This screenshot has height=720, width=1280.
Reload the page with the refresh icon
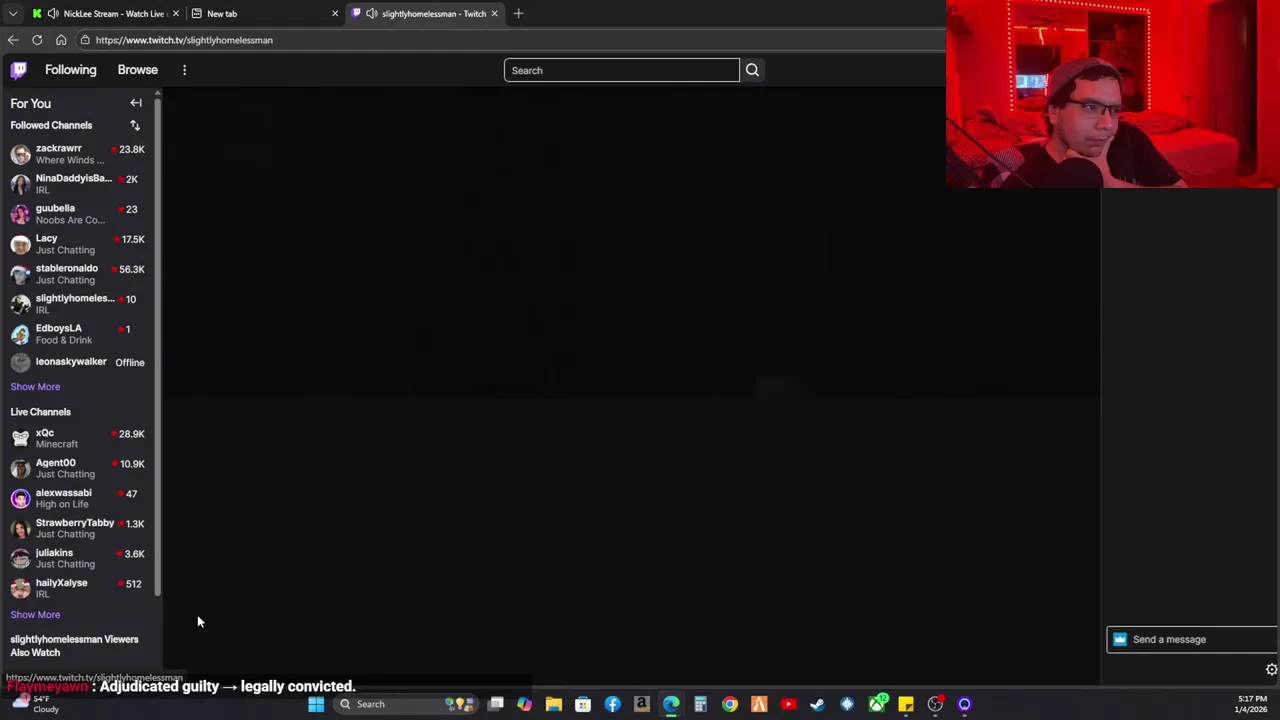click(x=37, y=40)
